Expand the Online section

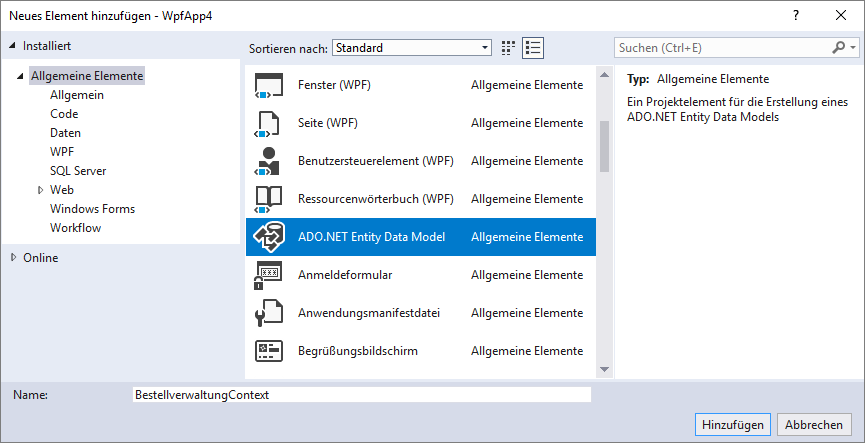[x=13, y=257]
